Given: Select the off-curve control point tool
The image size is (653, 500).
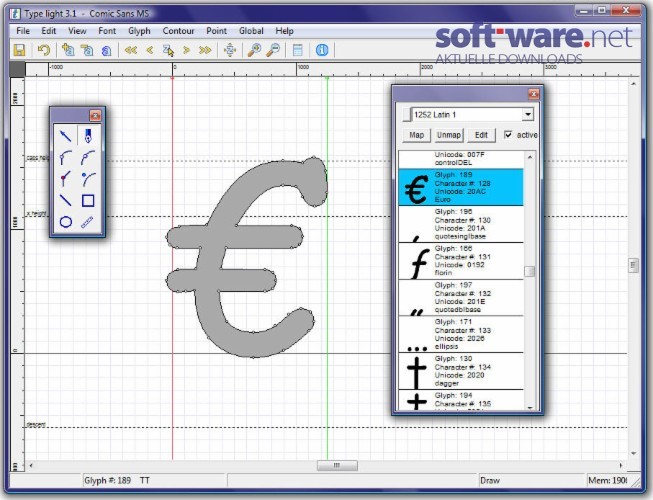Looking at the screenshot, I should 88,179.
